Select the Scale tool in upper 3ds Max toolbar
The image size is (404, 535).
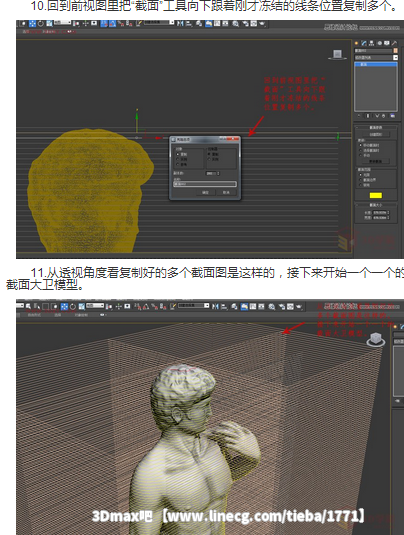pyautogui.click(x=49, y=24)
